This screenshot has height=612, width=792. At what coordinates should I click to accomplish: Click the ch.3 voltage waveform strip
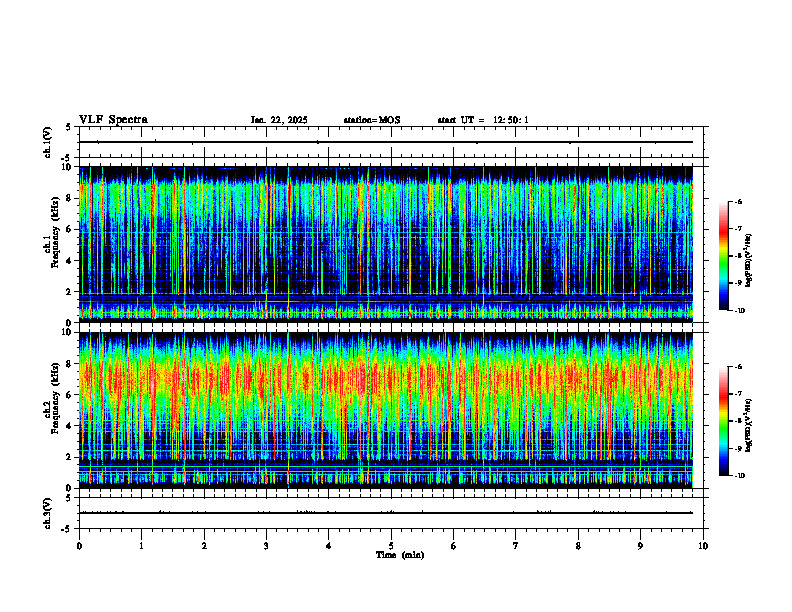click(391, 513)
